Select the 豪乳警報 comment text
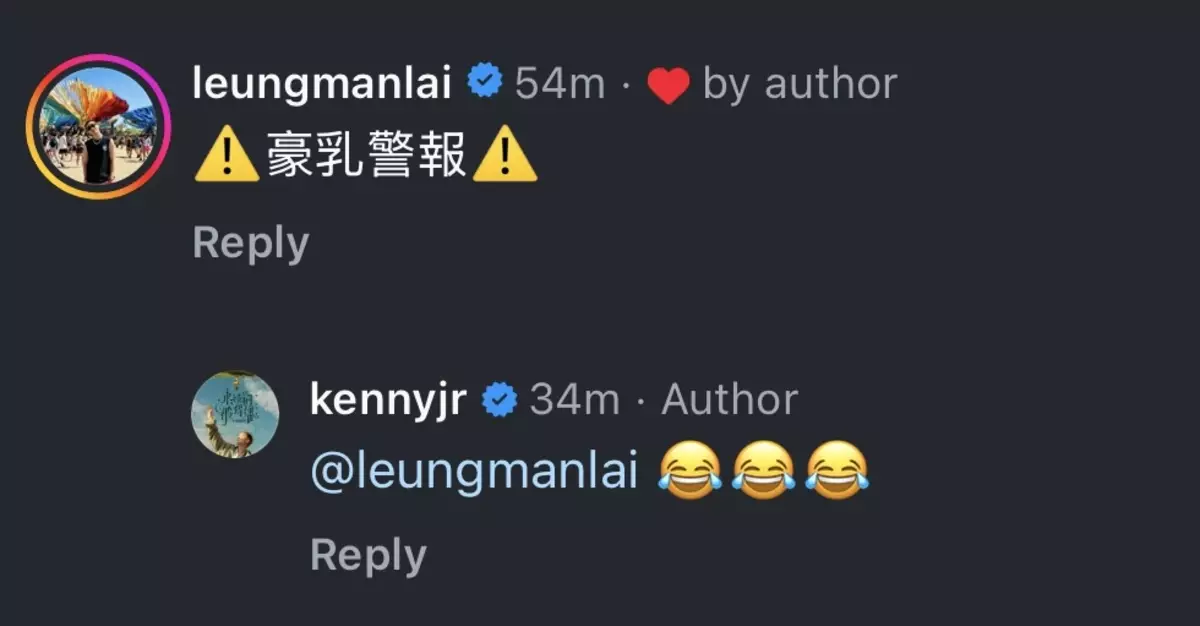 click(366, 159)
